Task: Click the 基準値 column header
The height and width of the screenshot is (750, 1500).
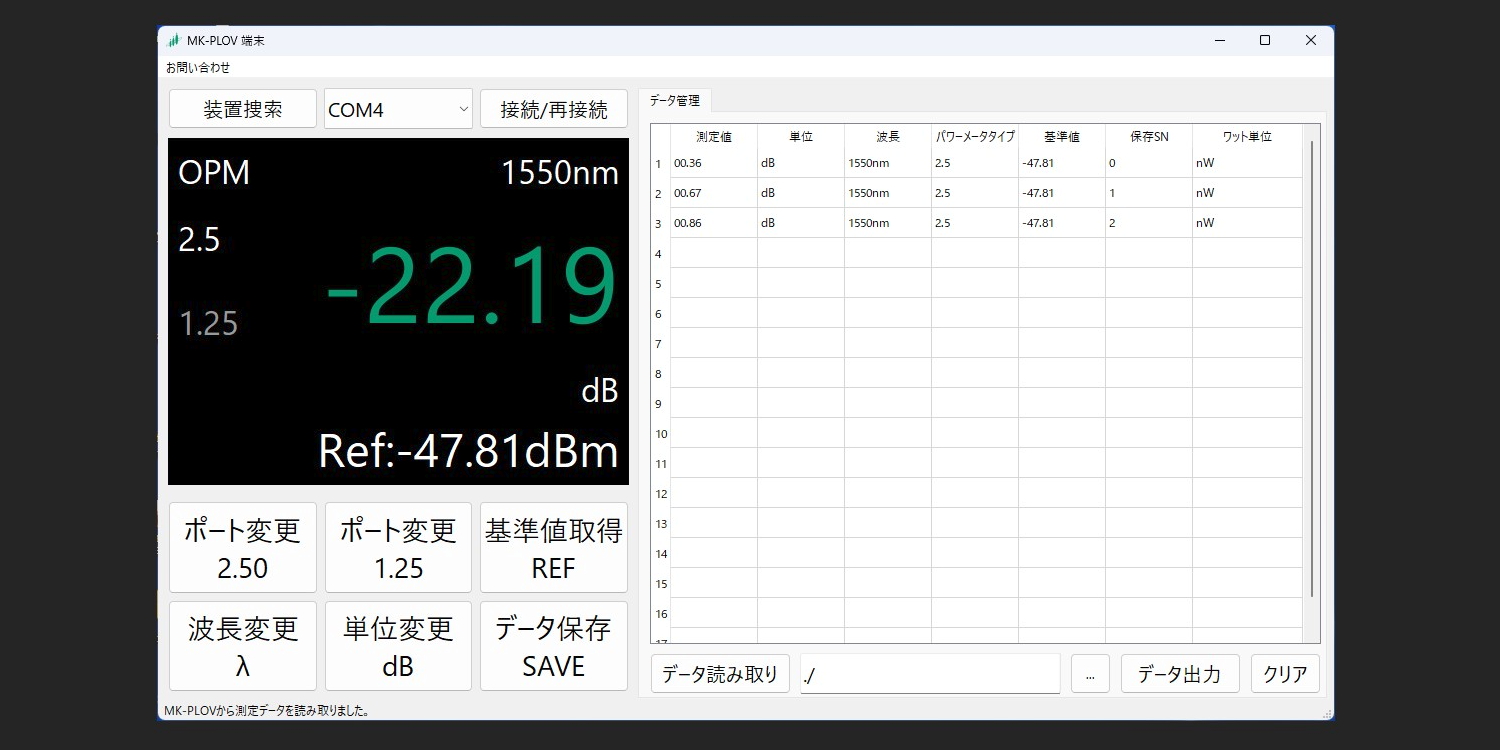Action: [1062, 137]
